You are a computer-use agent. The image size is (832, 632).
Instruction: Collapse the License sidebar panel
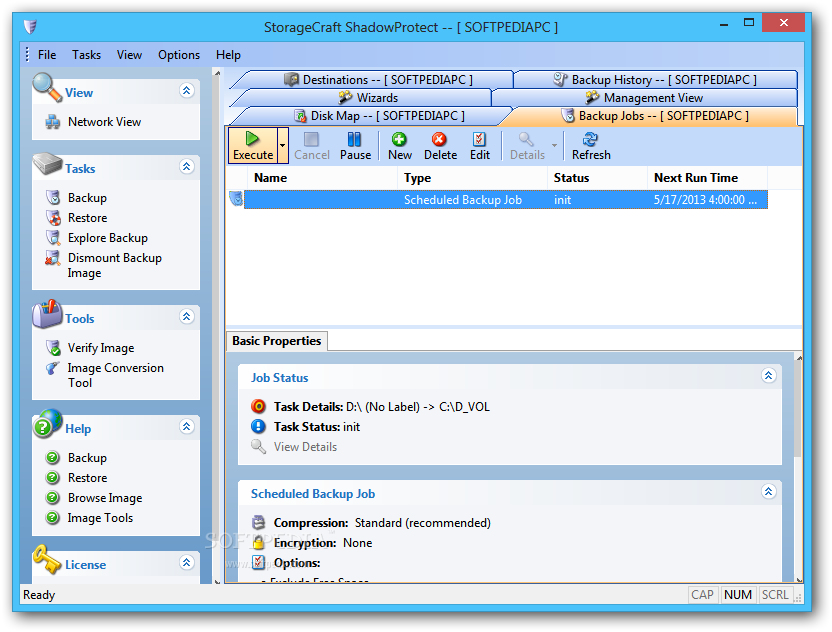click(186, 562)
